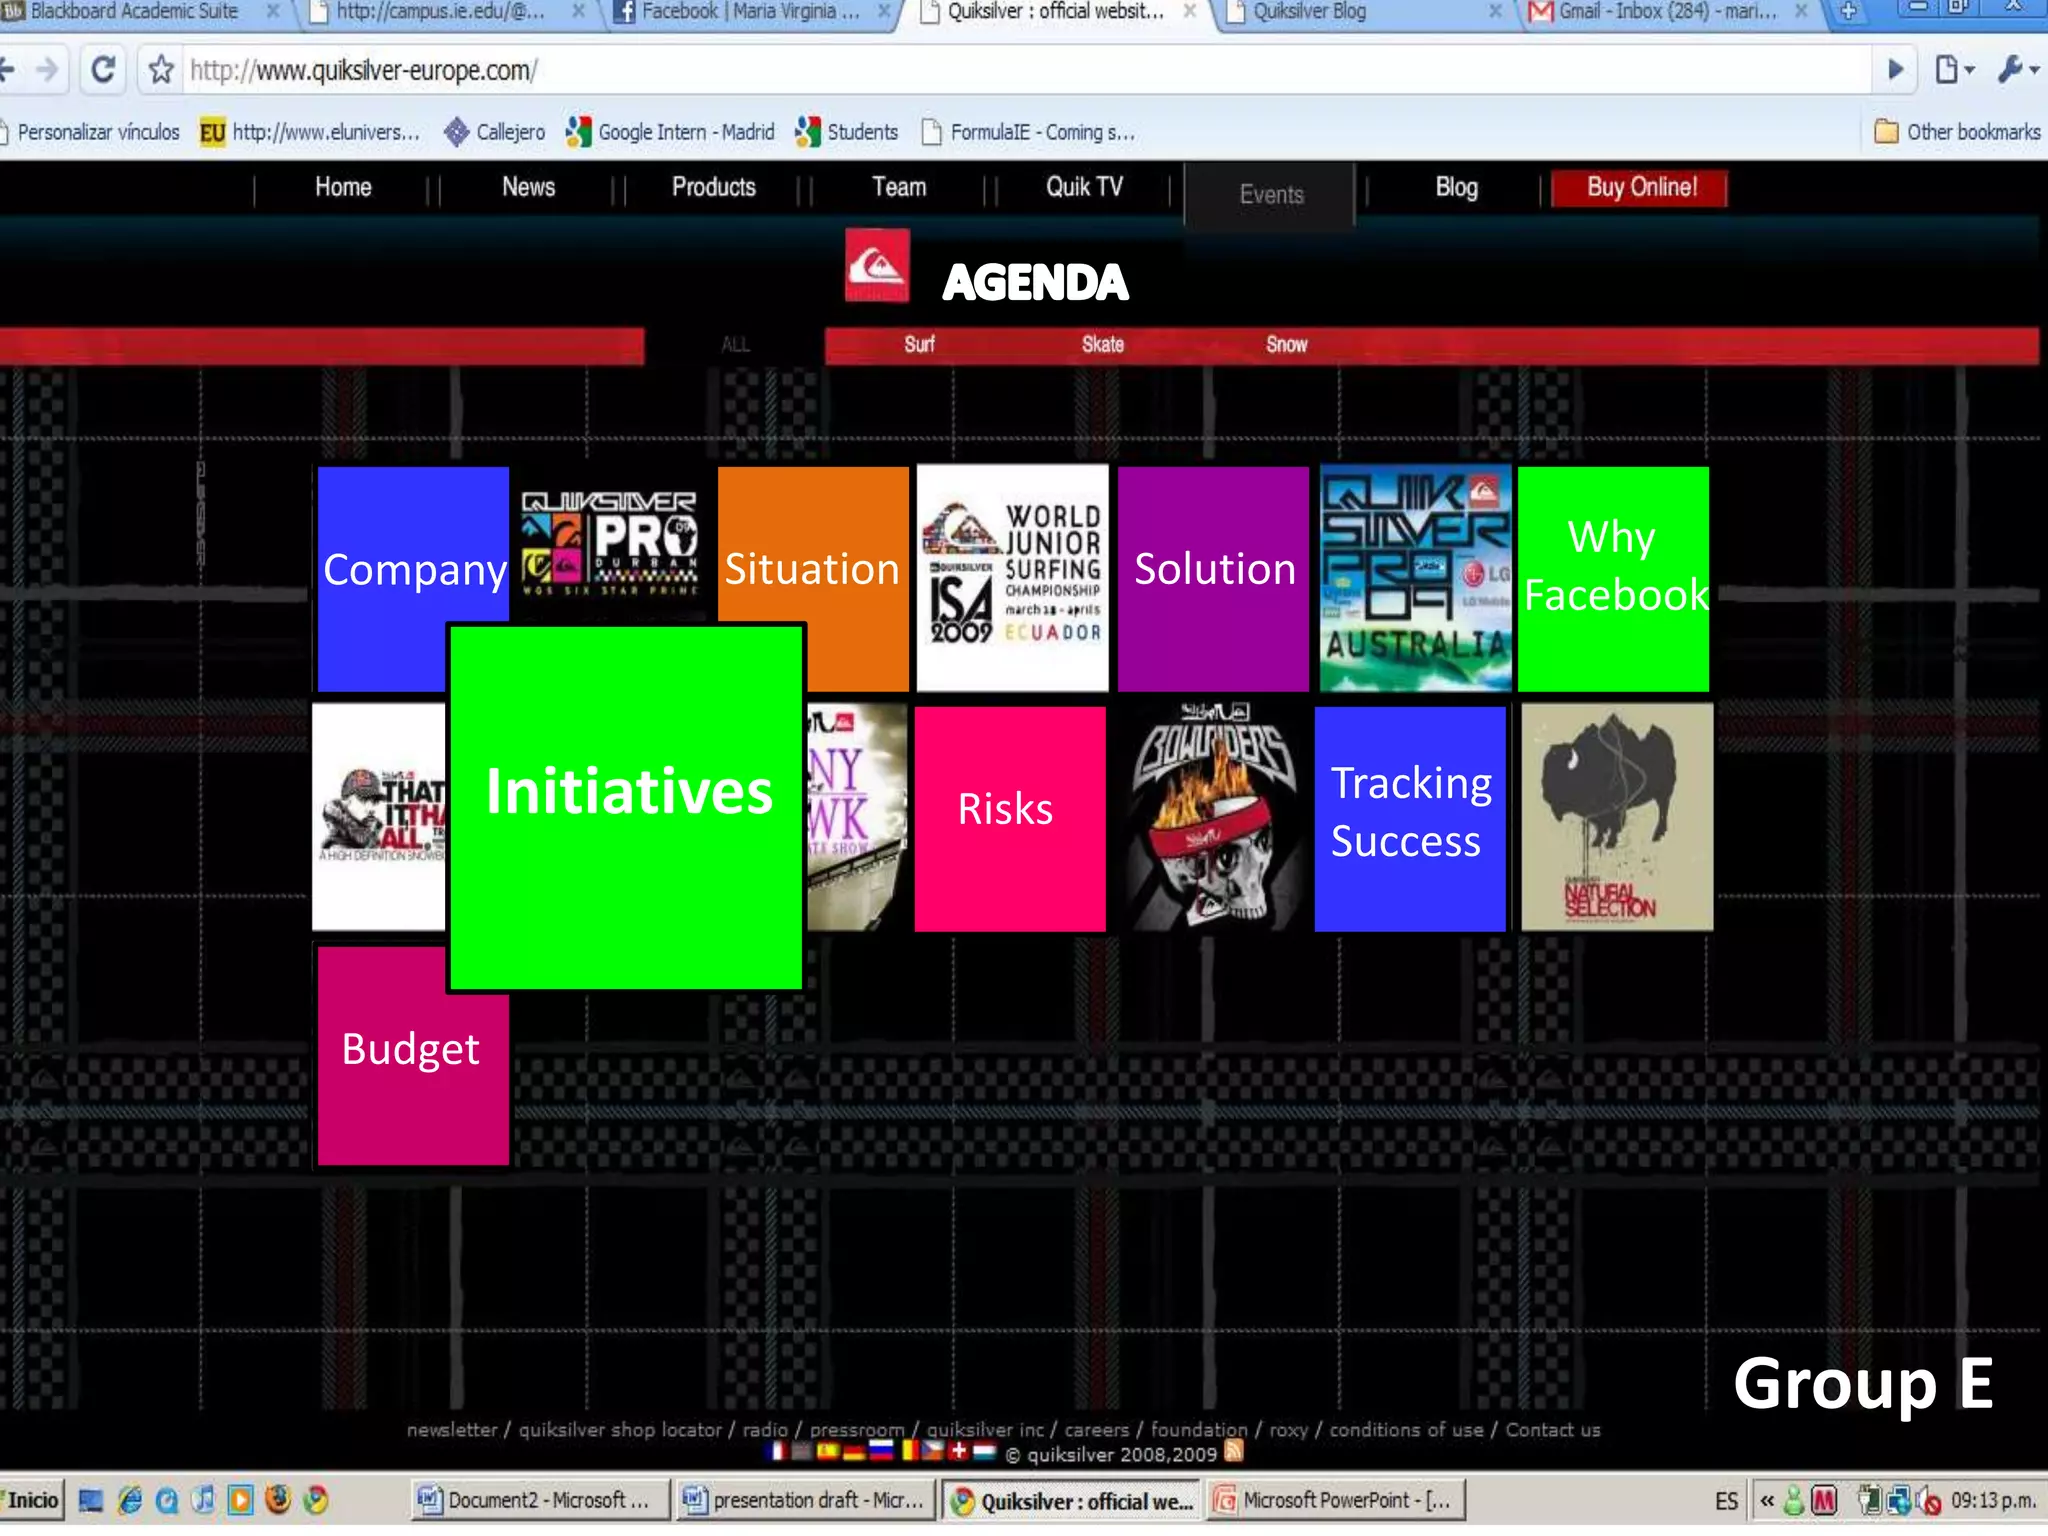
Task: Open the Products menu item
Action: click(x=713, y=188)
